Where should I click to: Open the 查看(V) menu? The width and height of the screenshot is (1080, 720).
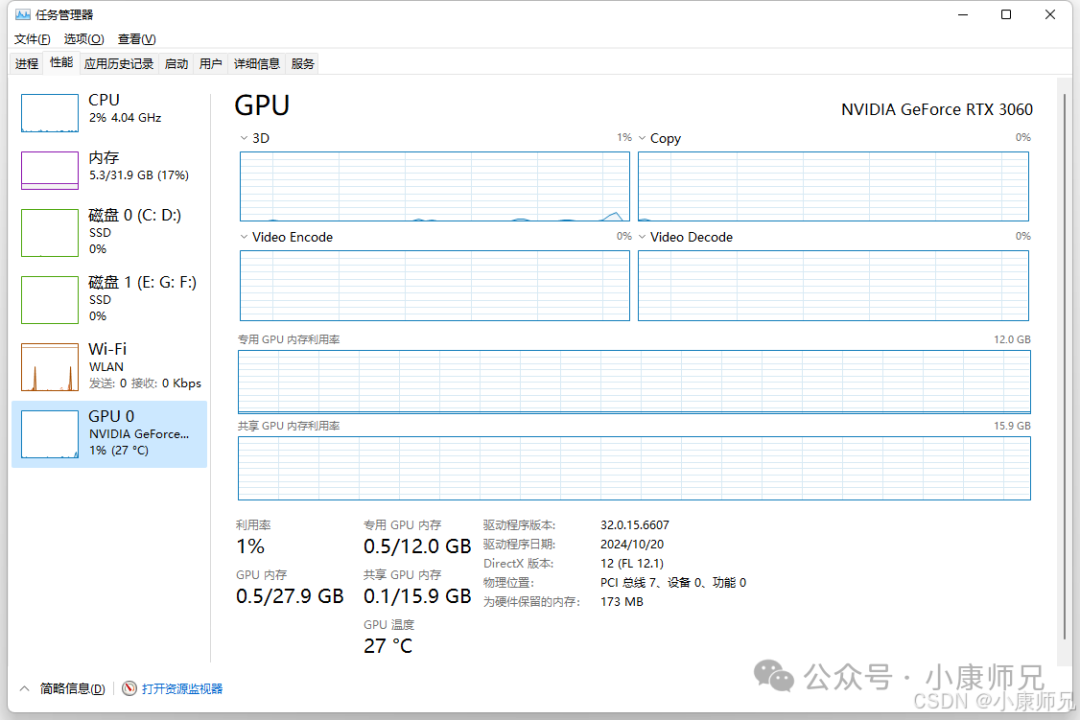click(137, 39)
